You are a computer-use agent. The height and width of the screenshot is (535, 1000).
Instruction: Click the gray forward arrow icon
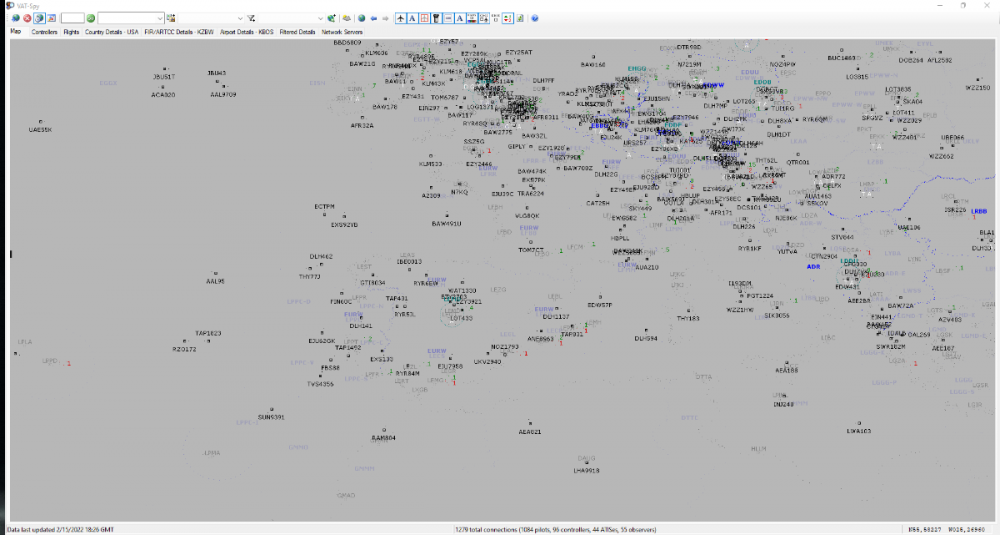385,18
